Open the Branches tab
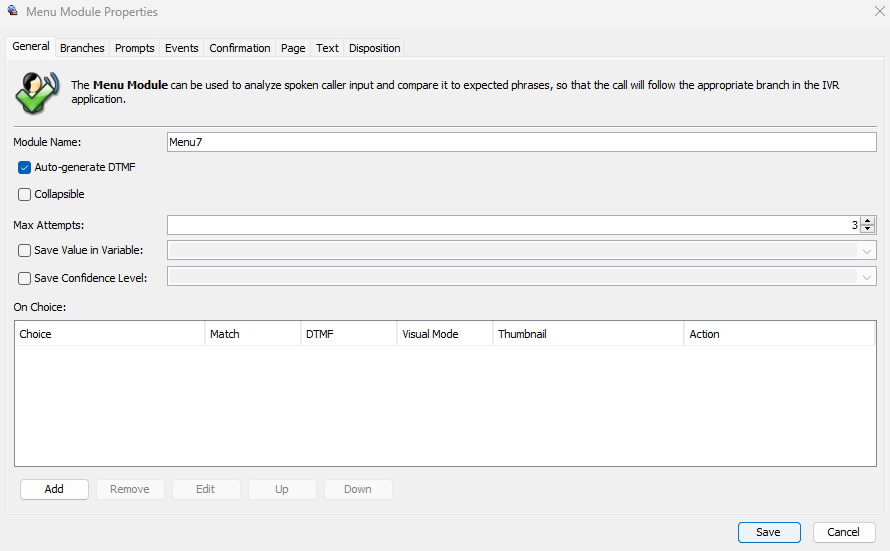 tap(82, 48)
